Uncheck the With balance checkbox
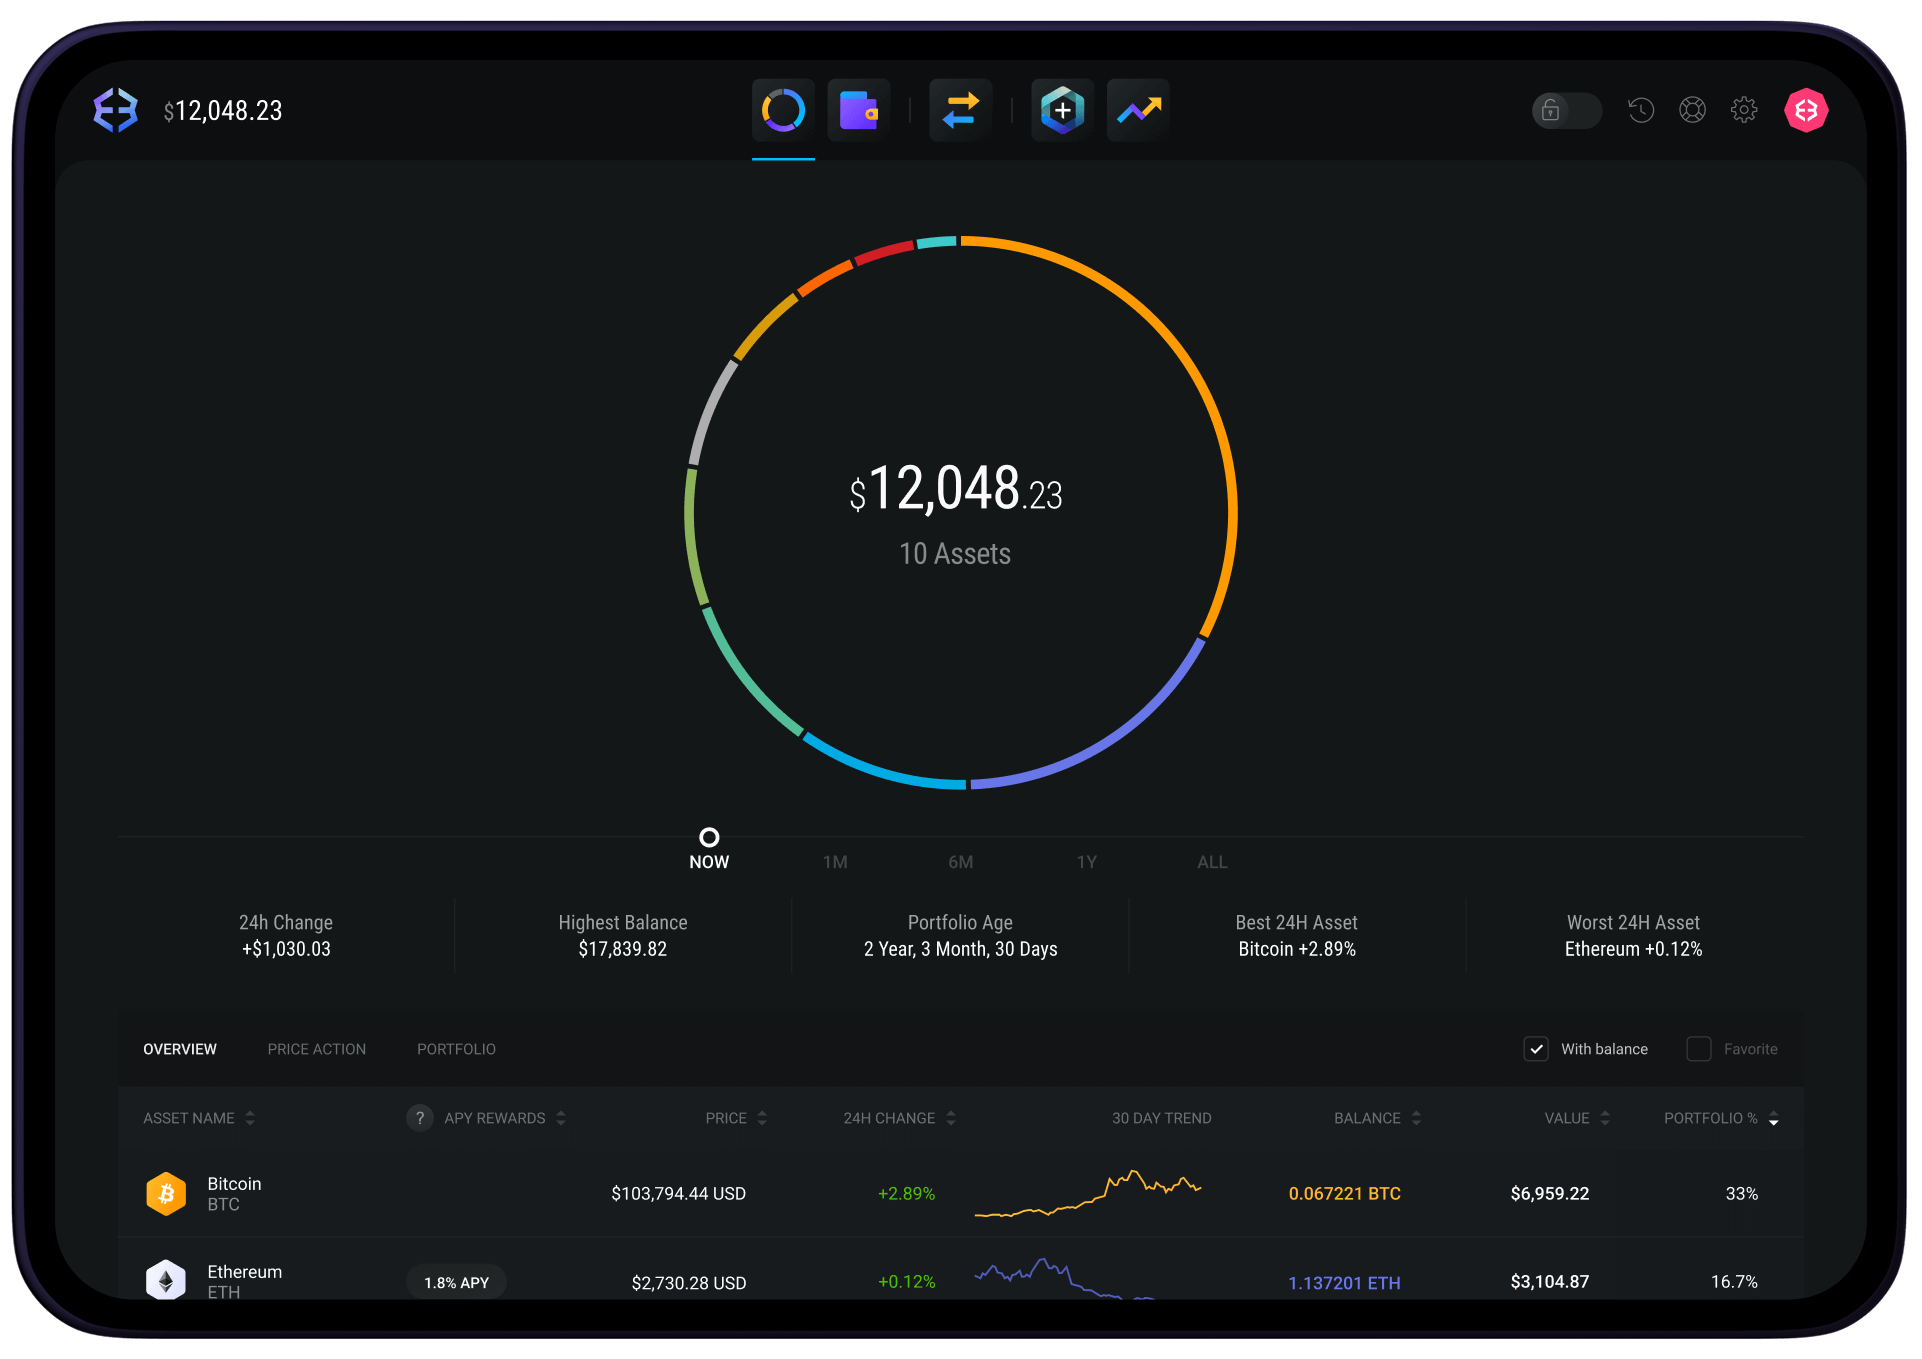Viewport: 1922px width, 1359px height. (x=1536, y=1049)
